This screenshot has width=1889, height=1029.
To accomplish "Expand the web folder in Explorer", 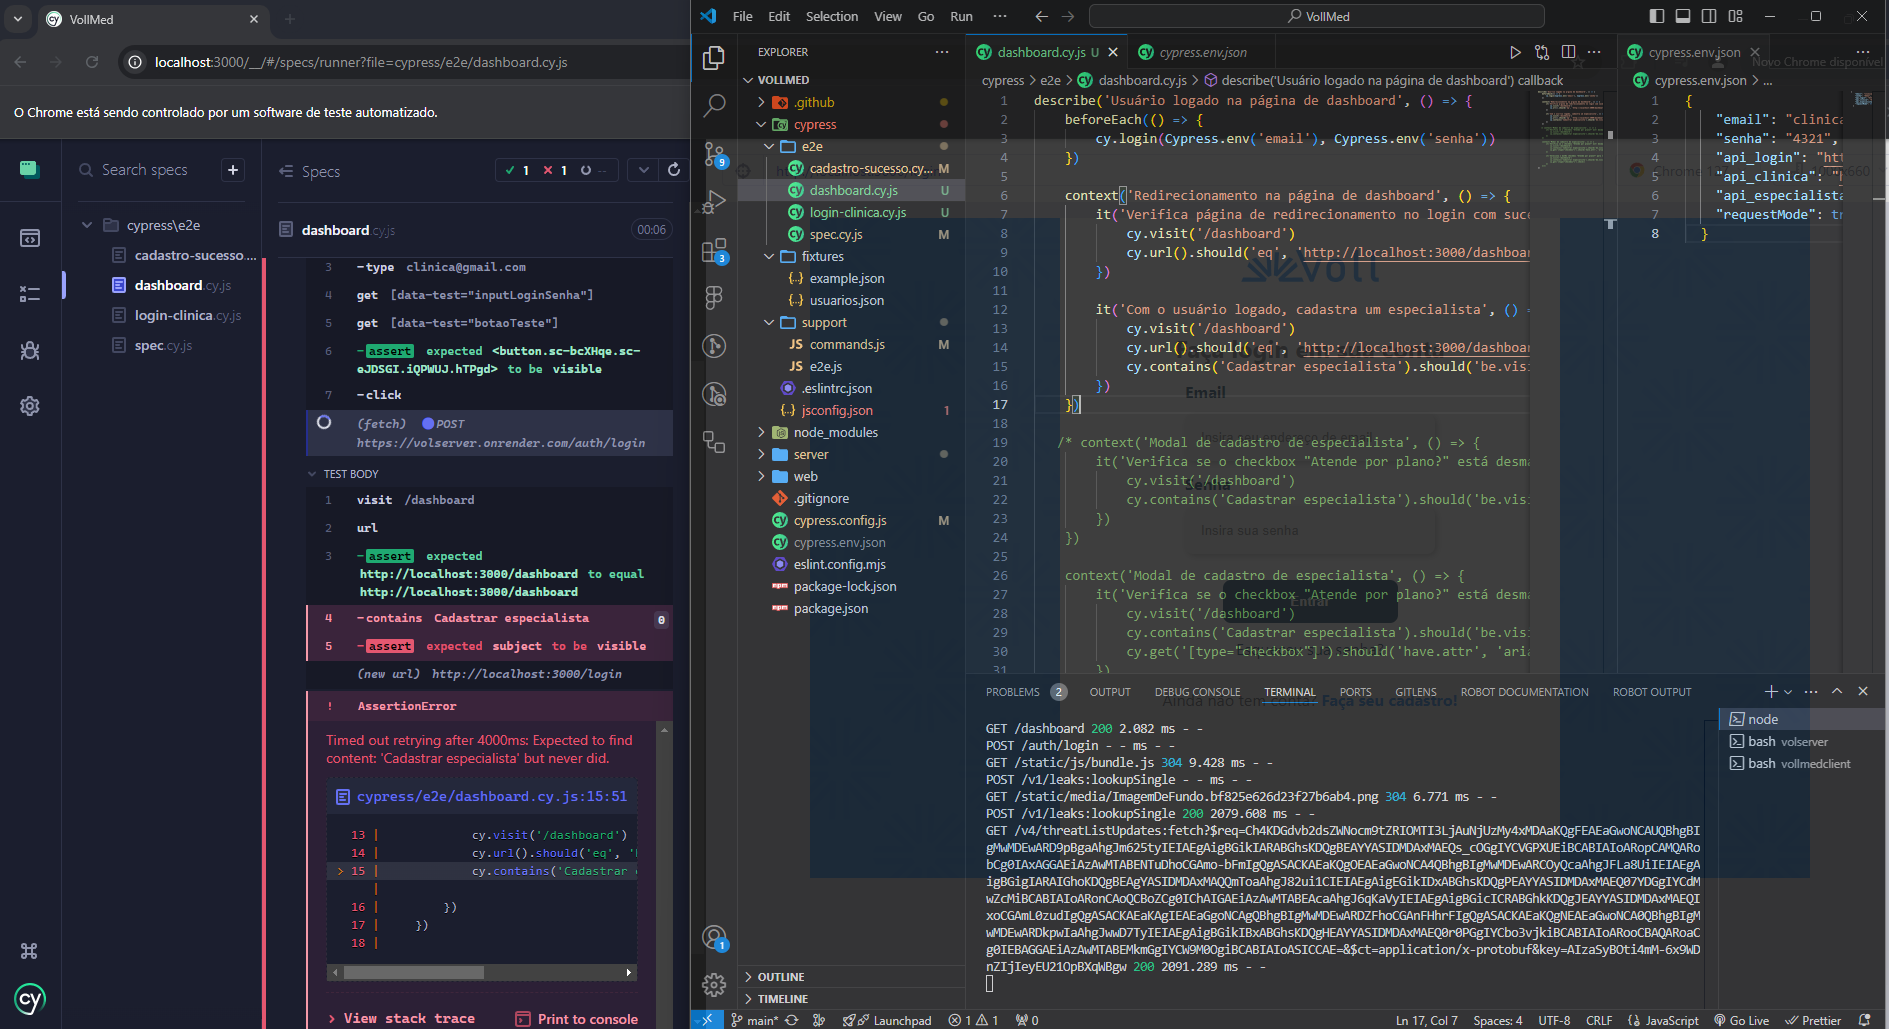I will [761, 476].
